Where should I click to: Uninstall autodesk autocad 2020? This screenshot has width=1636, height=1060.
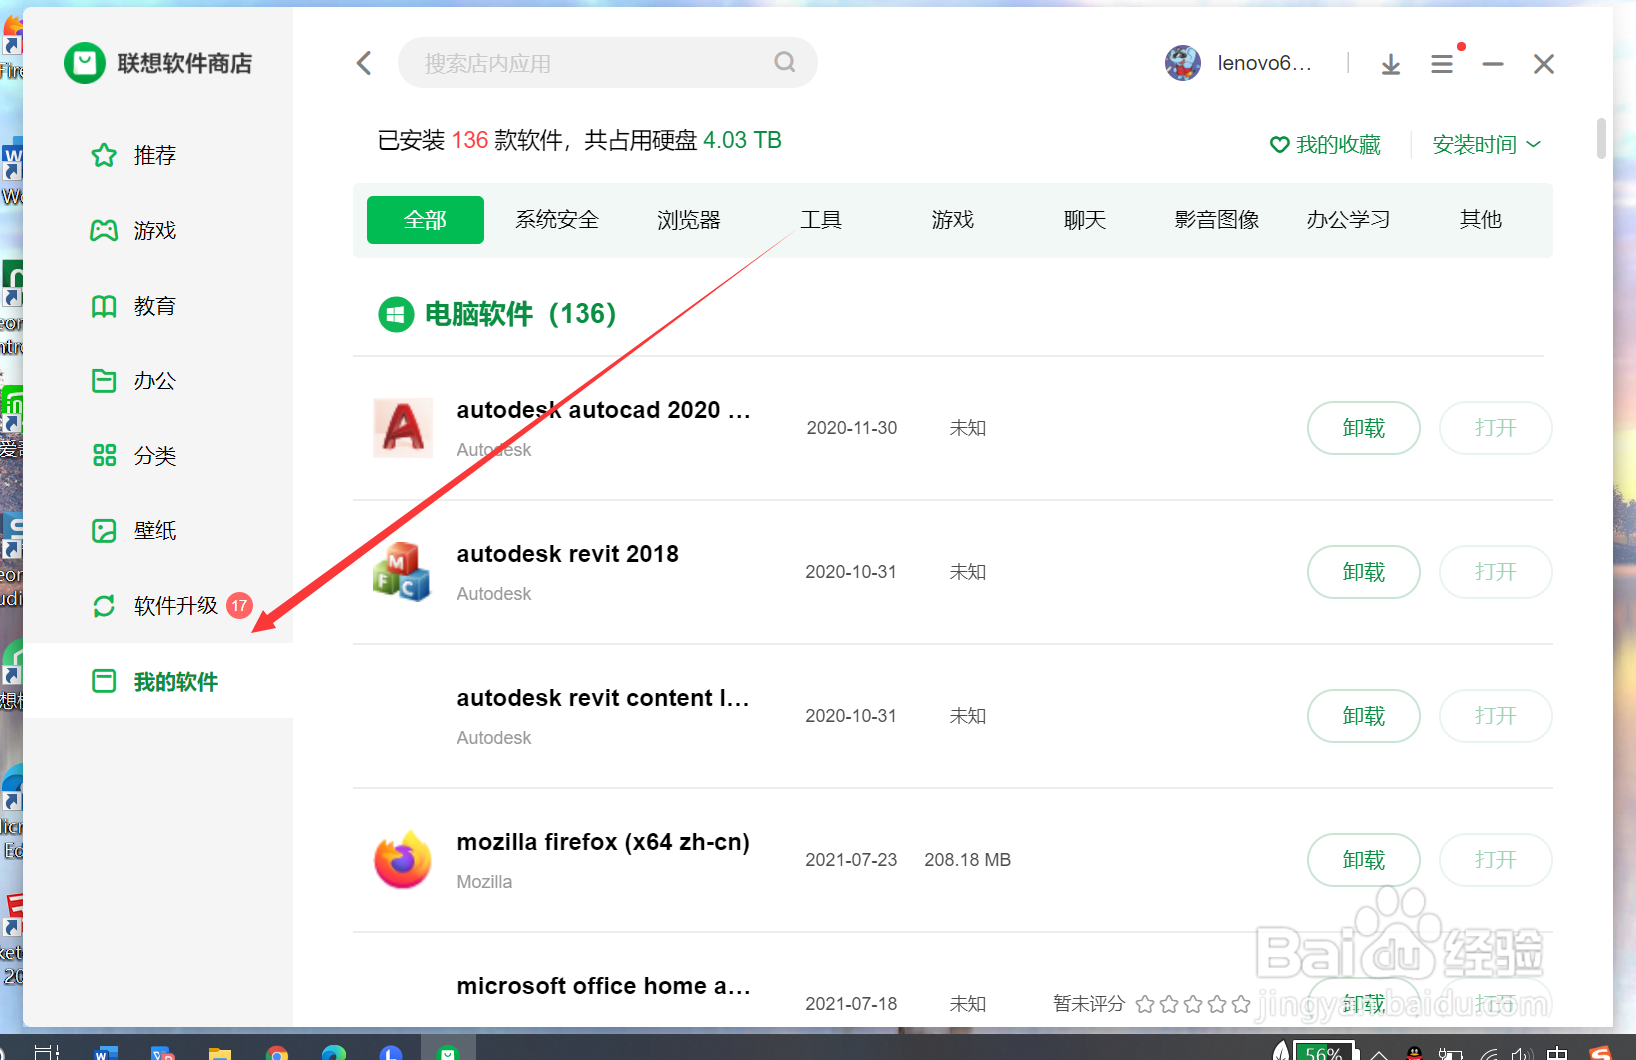coord(1364,428)
